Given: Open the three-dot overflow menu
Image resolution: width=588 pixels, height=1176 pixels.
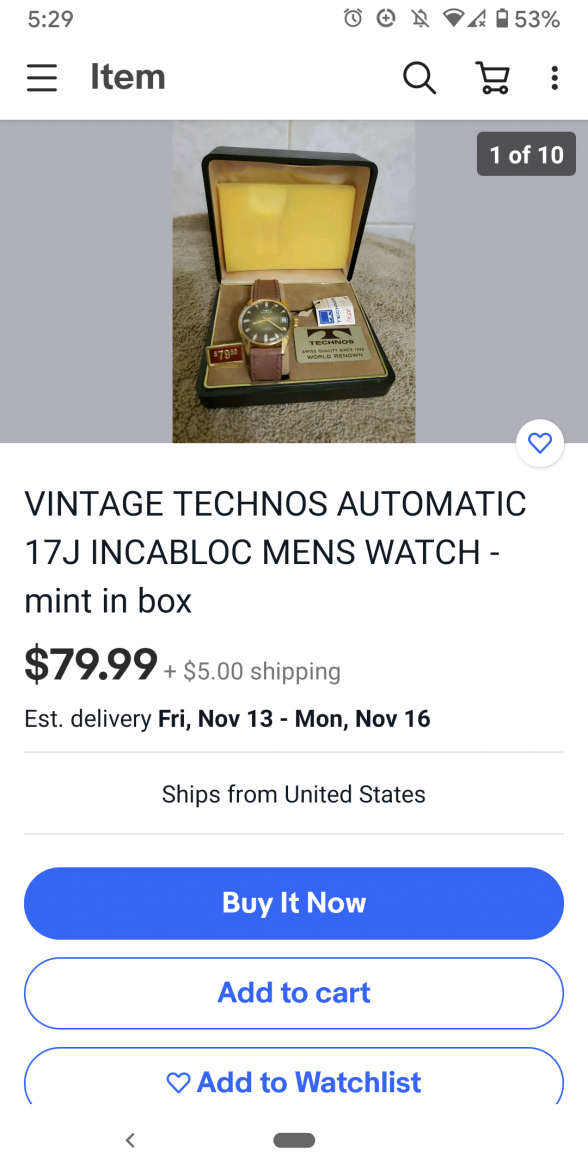Looking at the screenshot, I should (554, 77).
